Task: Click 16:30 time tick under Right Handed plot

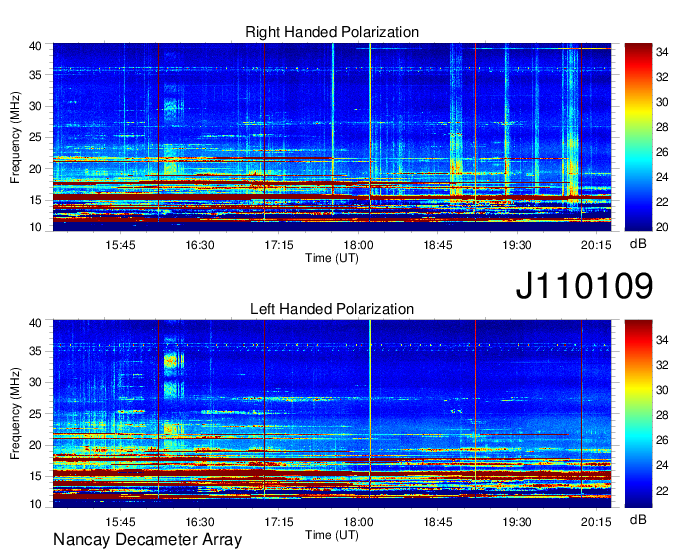Action: click(199, 245)
